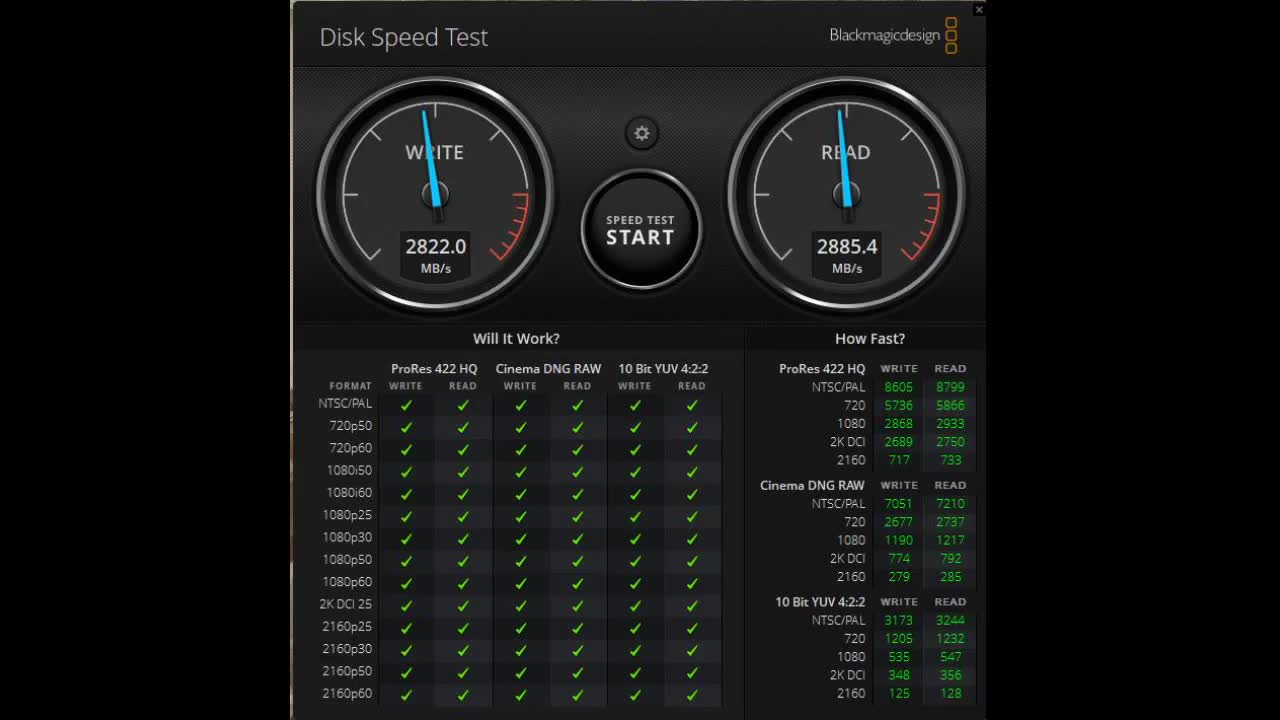Click ProRes 422 HQ header in Will It Work

point(434,369)
